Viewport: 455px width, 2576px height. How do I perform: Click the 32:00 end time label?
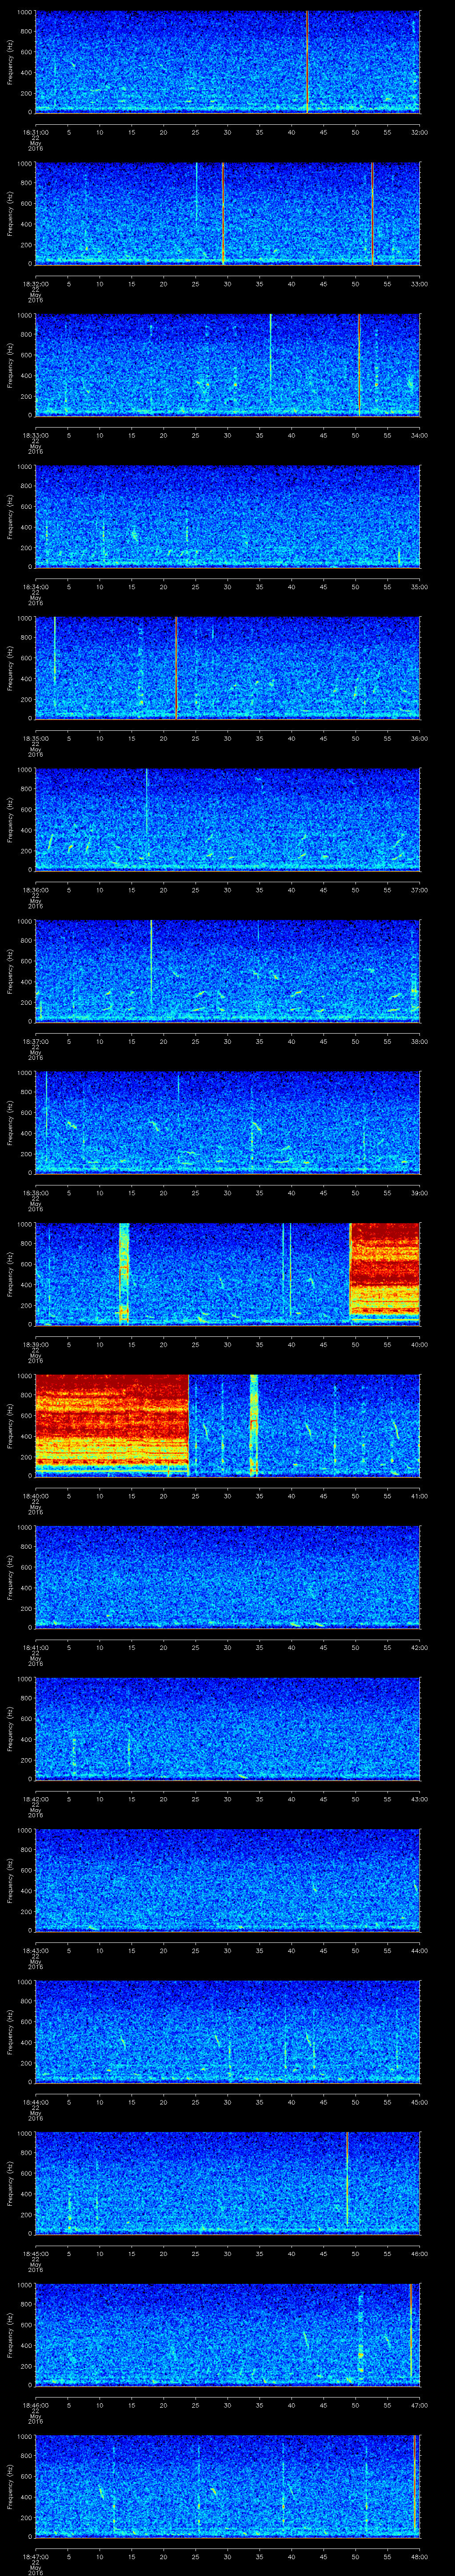pyautogui.click(x=419, y=131)
